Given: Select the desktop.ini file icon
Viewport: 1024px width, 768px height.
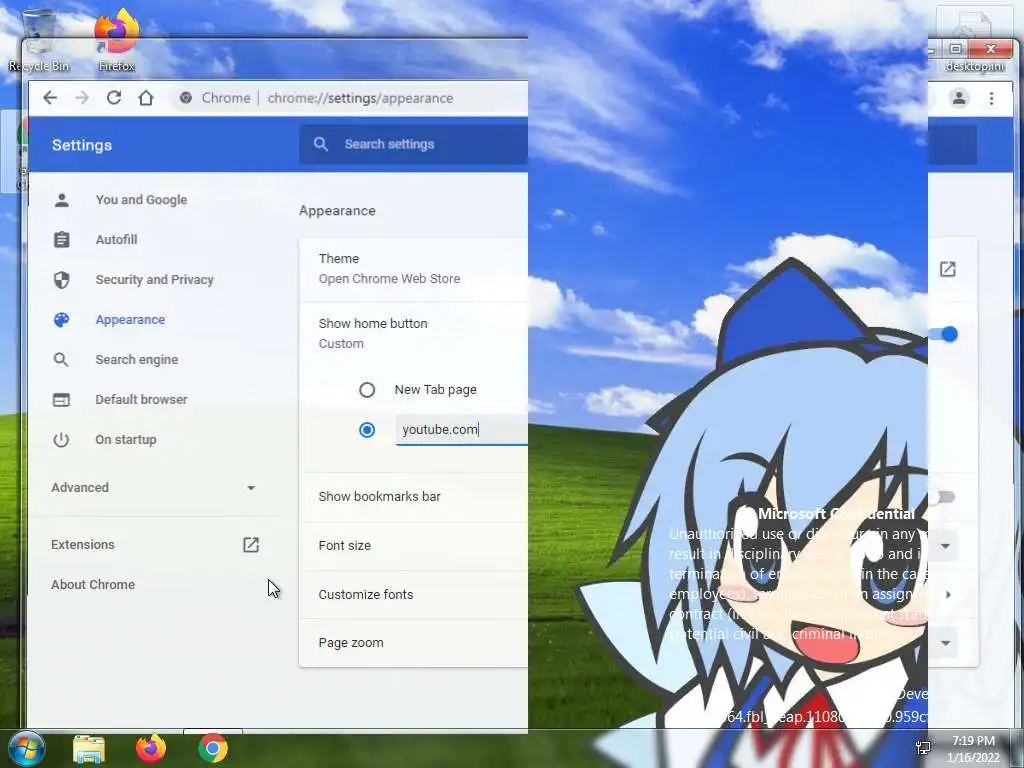Looking at the screenshot, I should pos(974,40).
